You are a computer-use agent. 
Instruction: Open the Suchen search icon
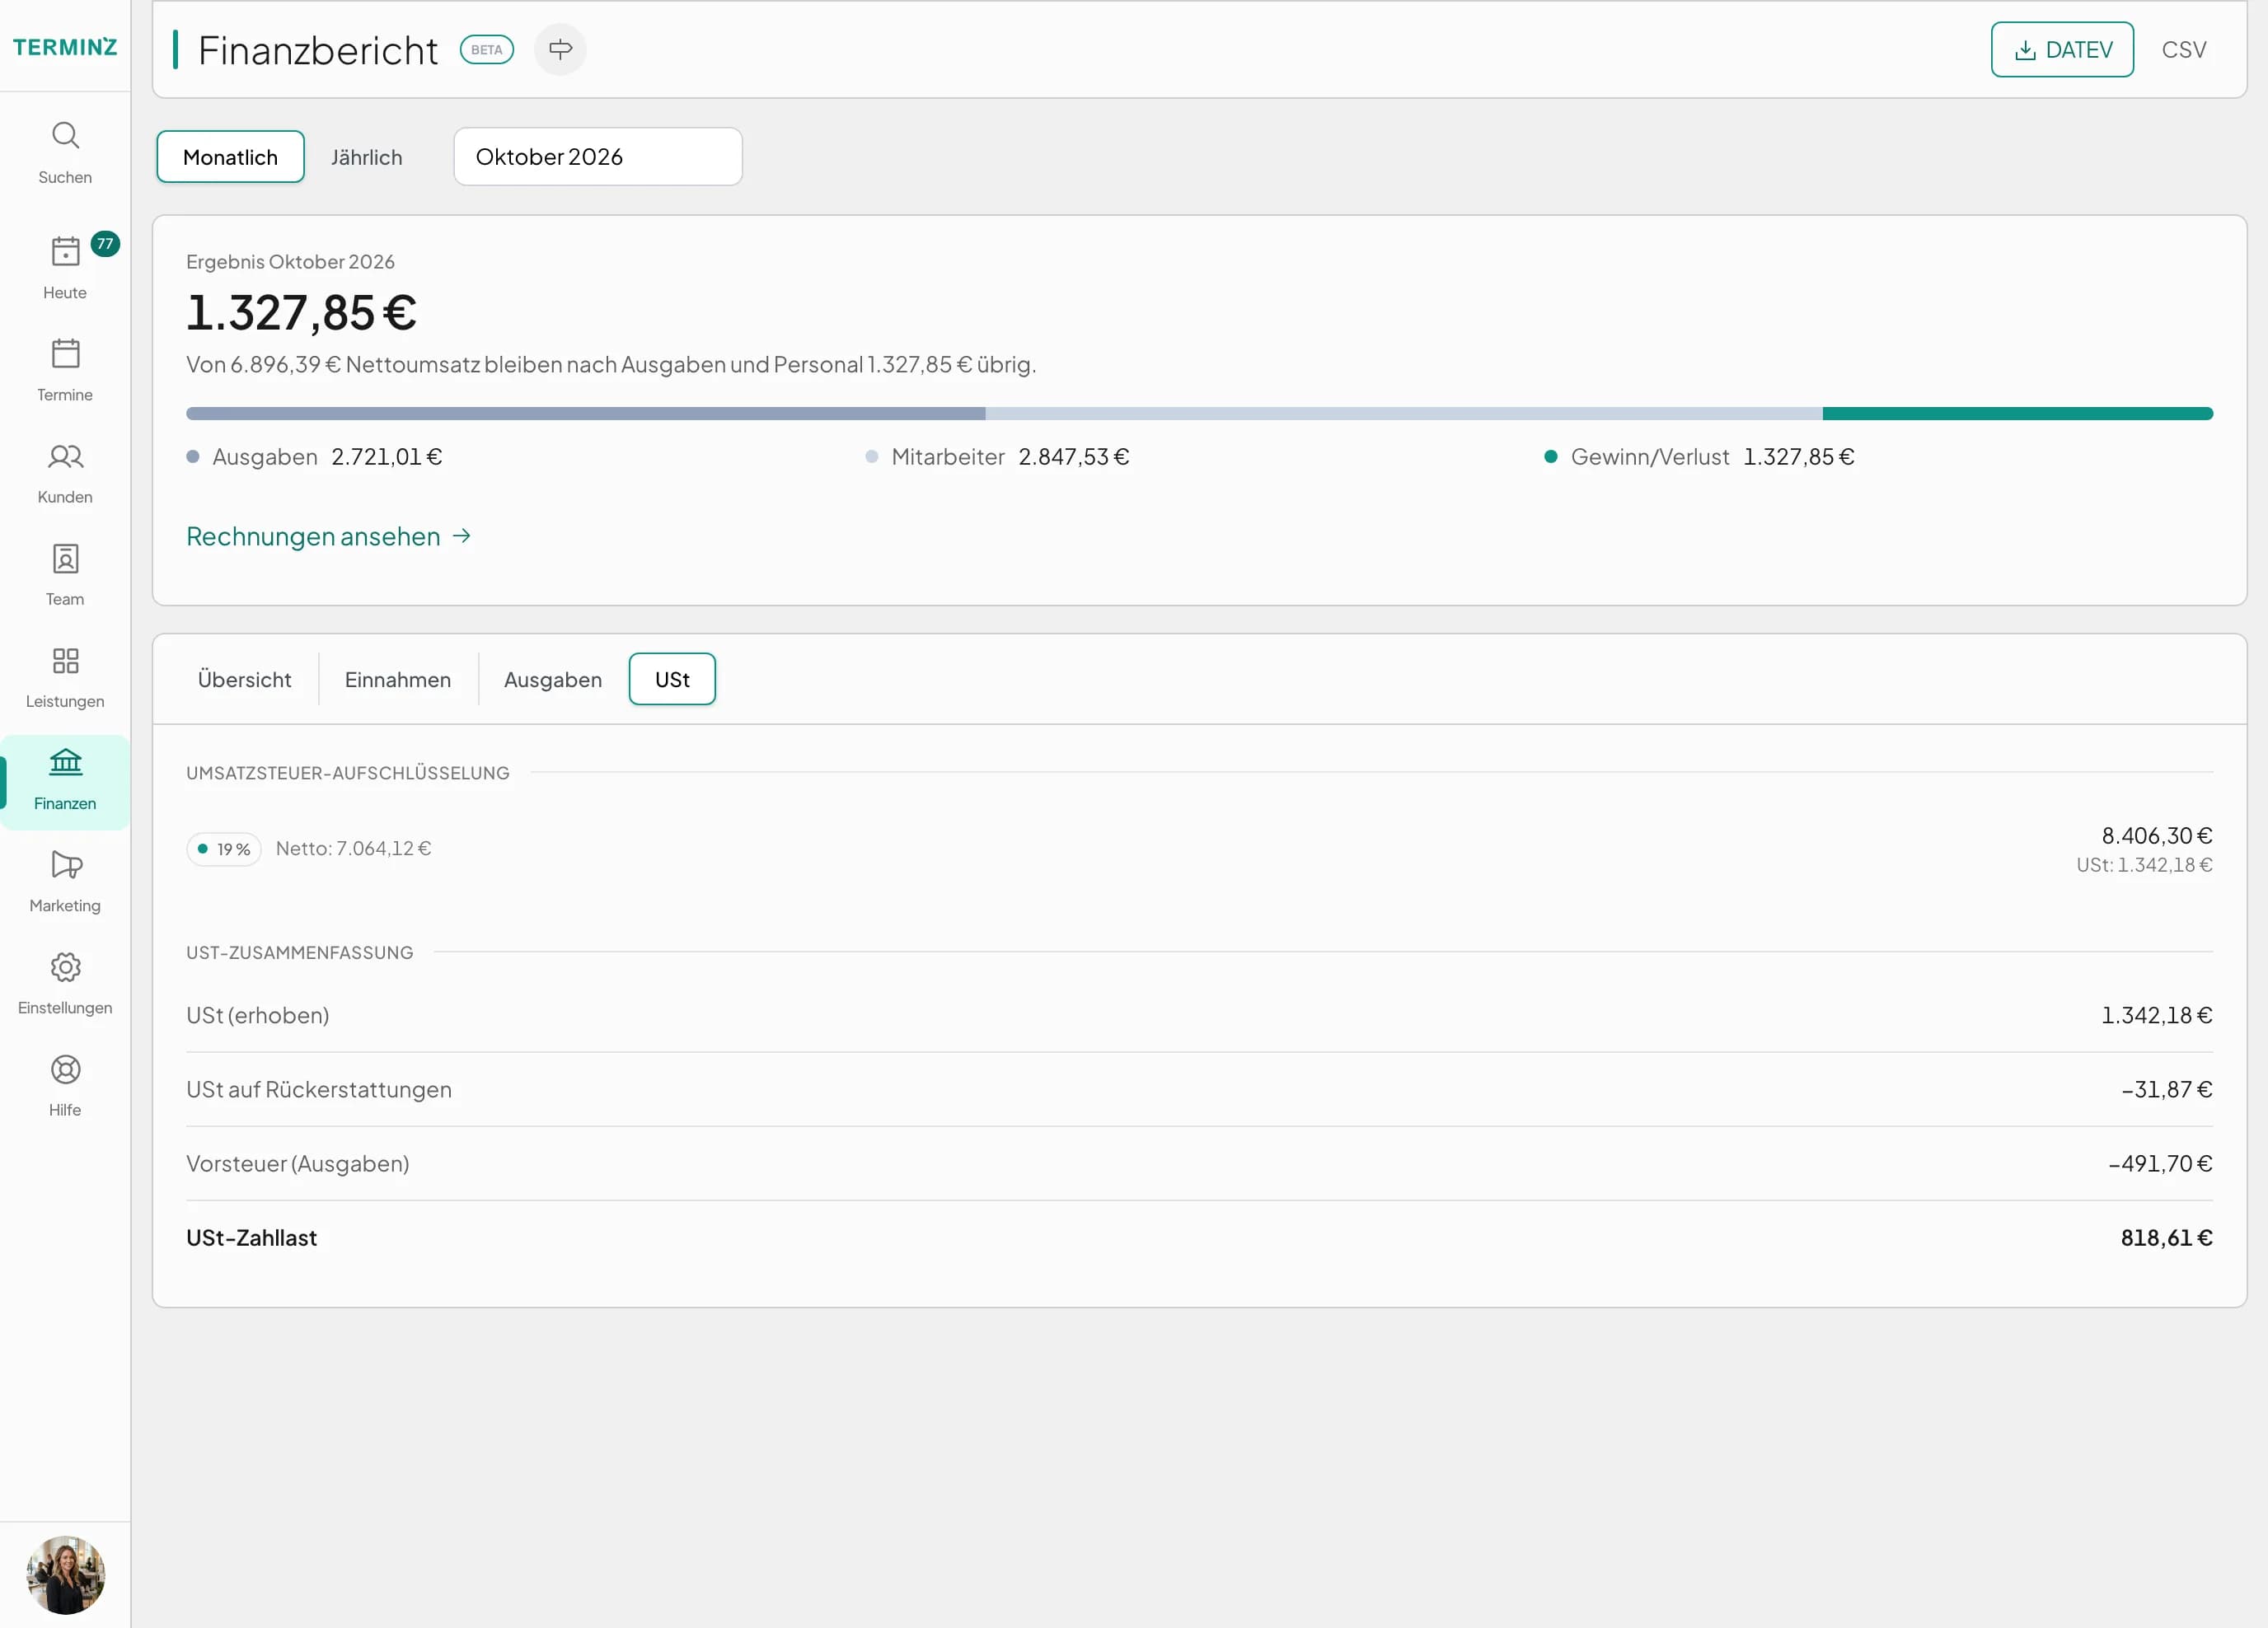65,135
